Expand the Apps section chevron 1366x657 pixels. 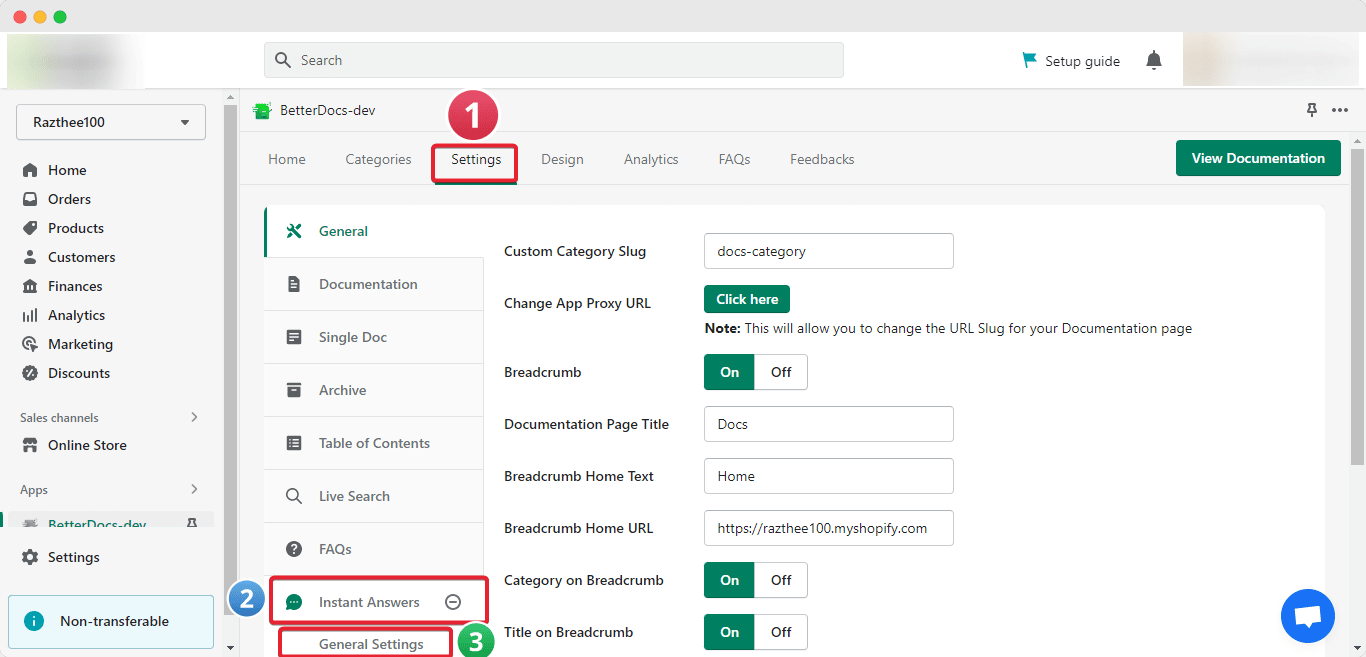tap(194, 489)
